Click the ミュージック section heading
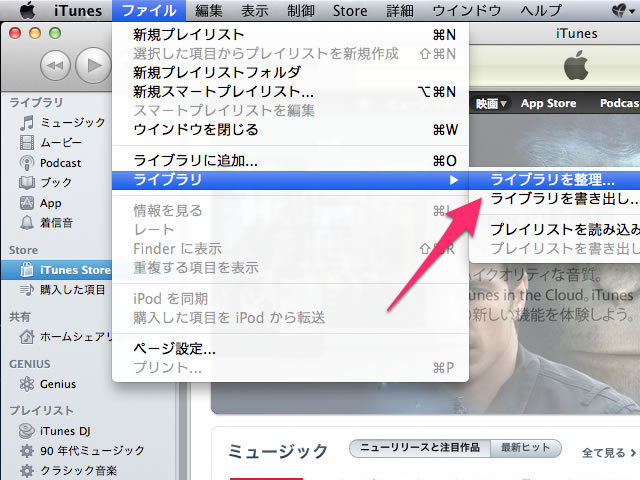Viewport: 640px width, 480px height. 278,451
